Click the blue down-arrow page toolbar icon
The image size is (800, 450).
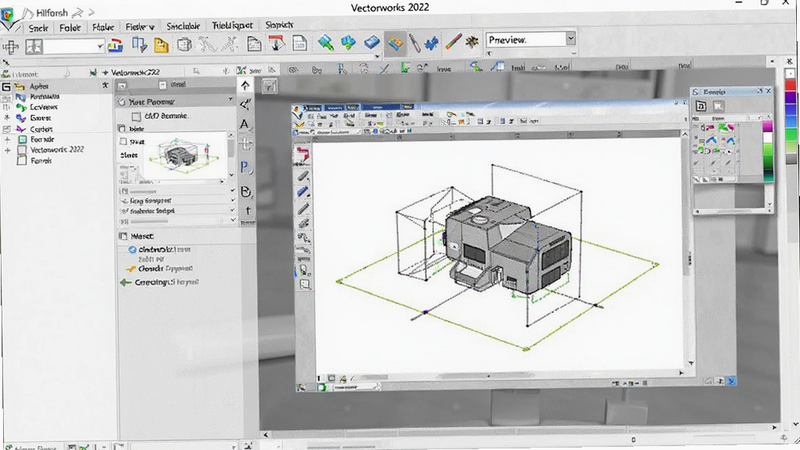tap(139, 45)
